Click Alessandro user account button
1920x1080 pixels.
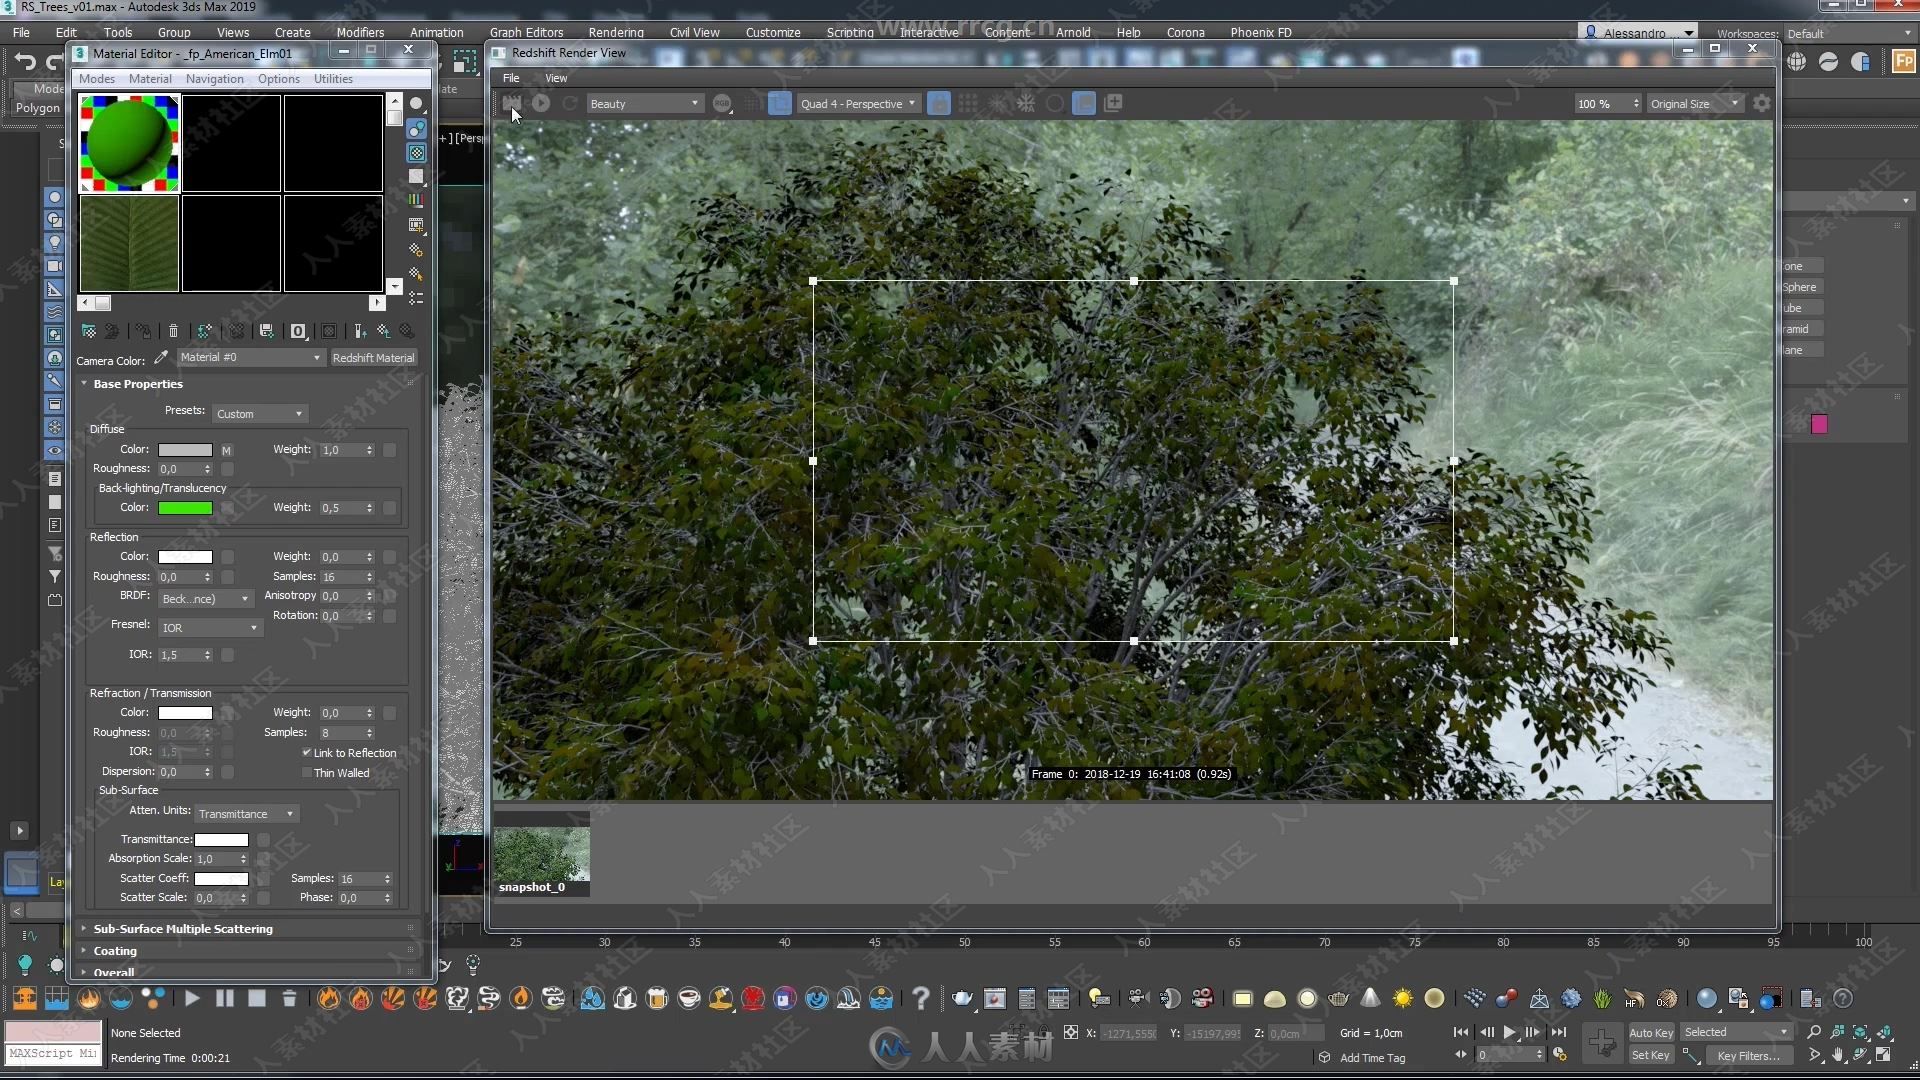coord(1638,32)
